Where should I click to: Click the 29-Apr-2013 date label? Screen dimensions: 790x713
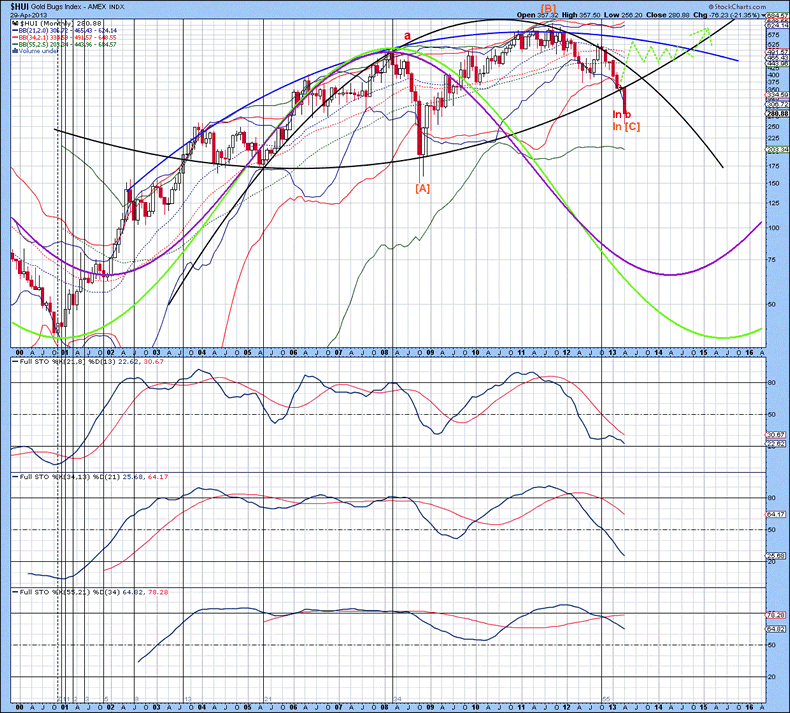30,15
